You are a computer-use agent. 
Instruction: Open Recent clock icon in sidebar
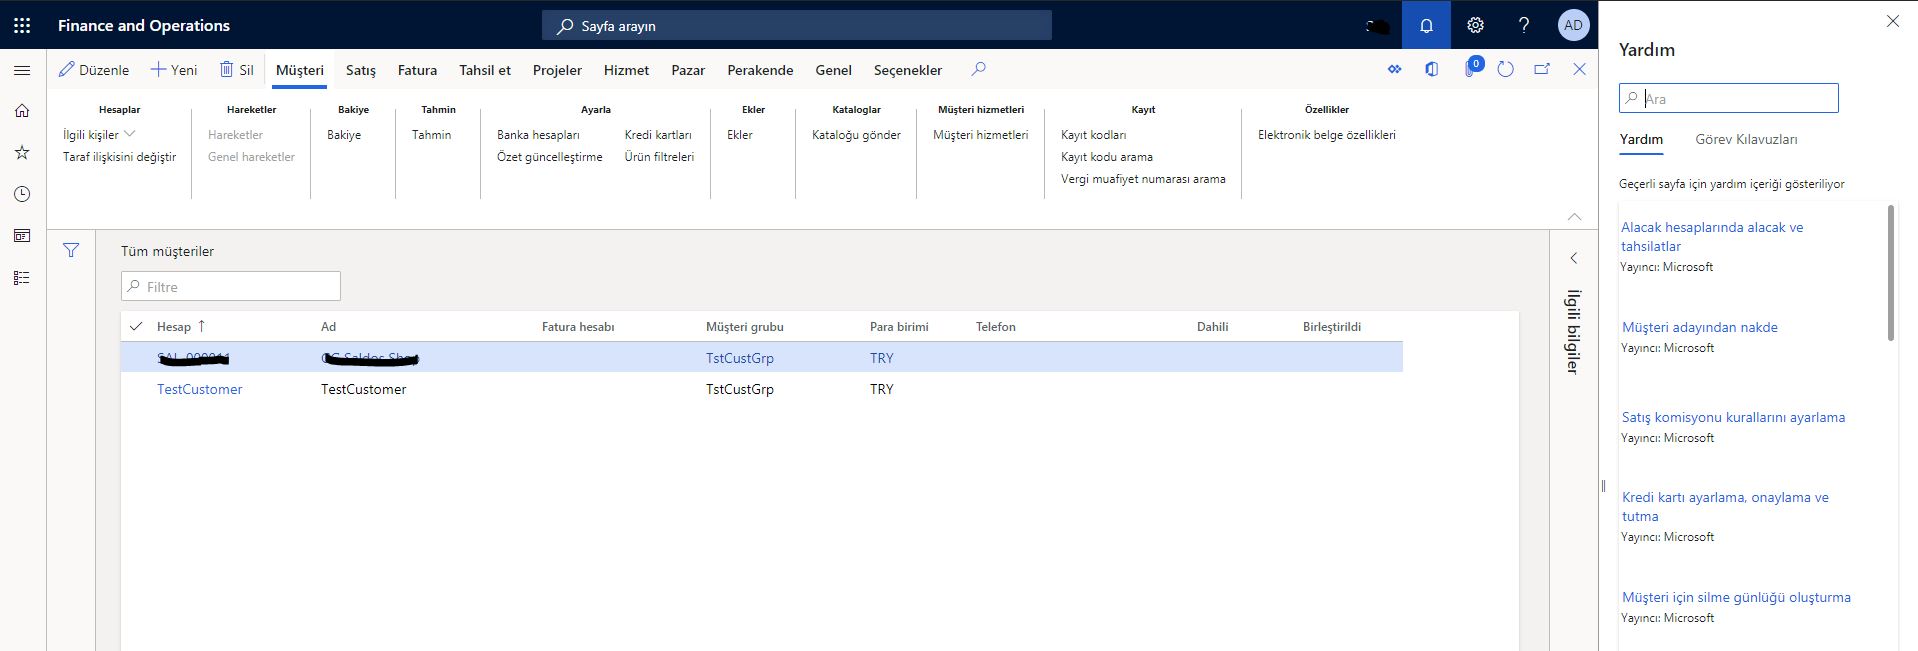pos(22,194)
